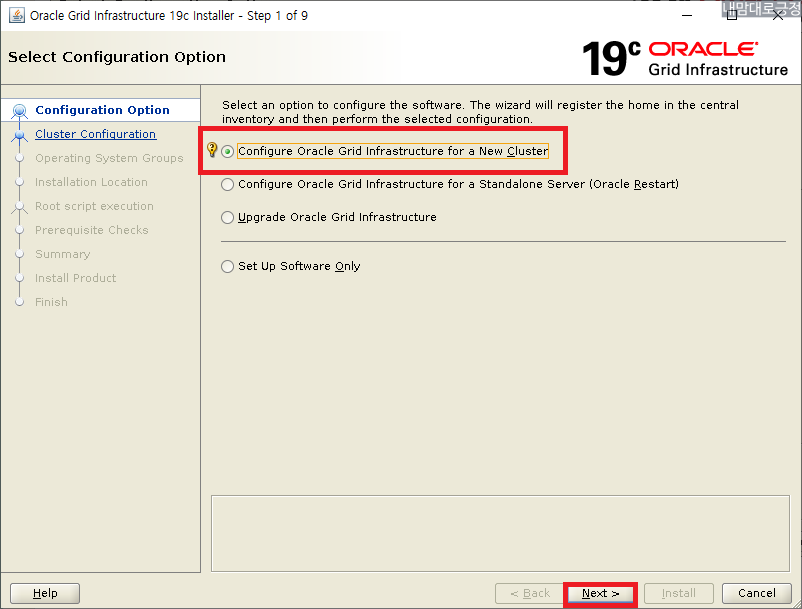This screenshot has height=609, width=802.
Task: Click the Cancel button
Action: 756,593
